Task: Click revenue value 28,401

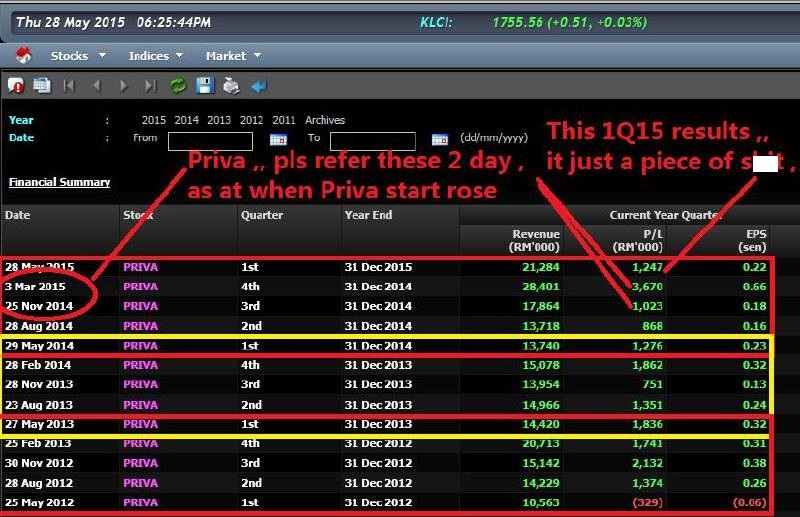Action: 541,286
